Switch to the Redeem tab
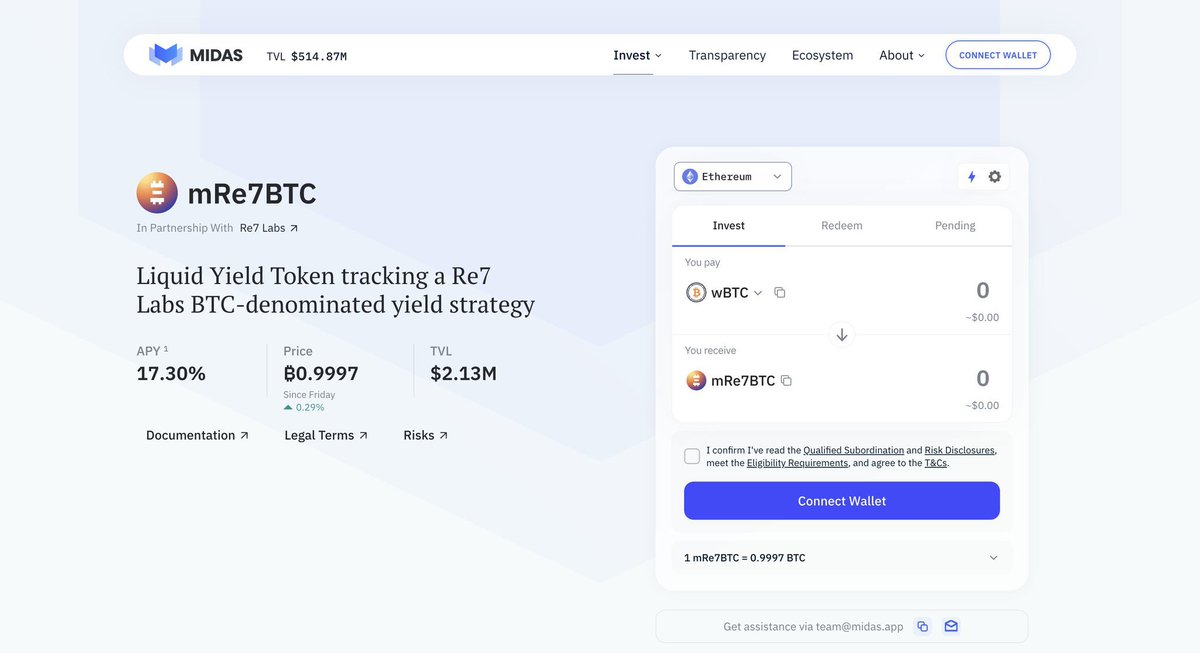This screenshot has height=653, width=1200. pyautogui.click(x=842, y=226)
